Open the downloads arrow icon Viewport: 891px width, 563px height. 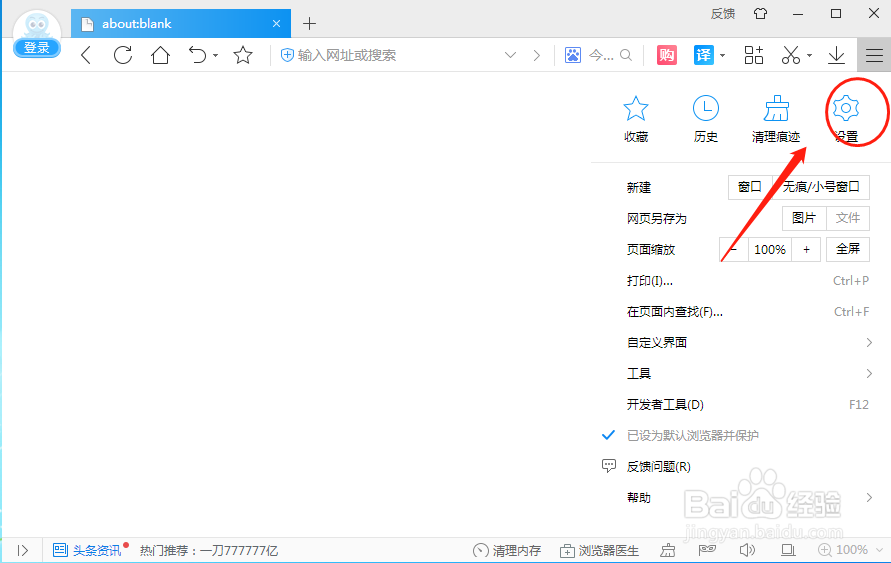pos(836,55)
